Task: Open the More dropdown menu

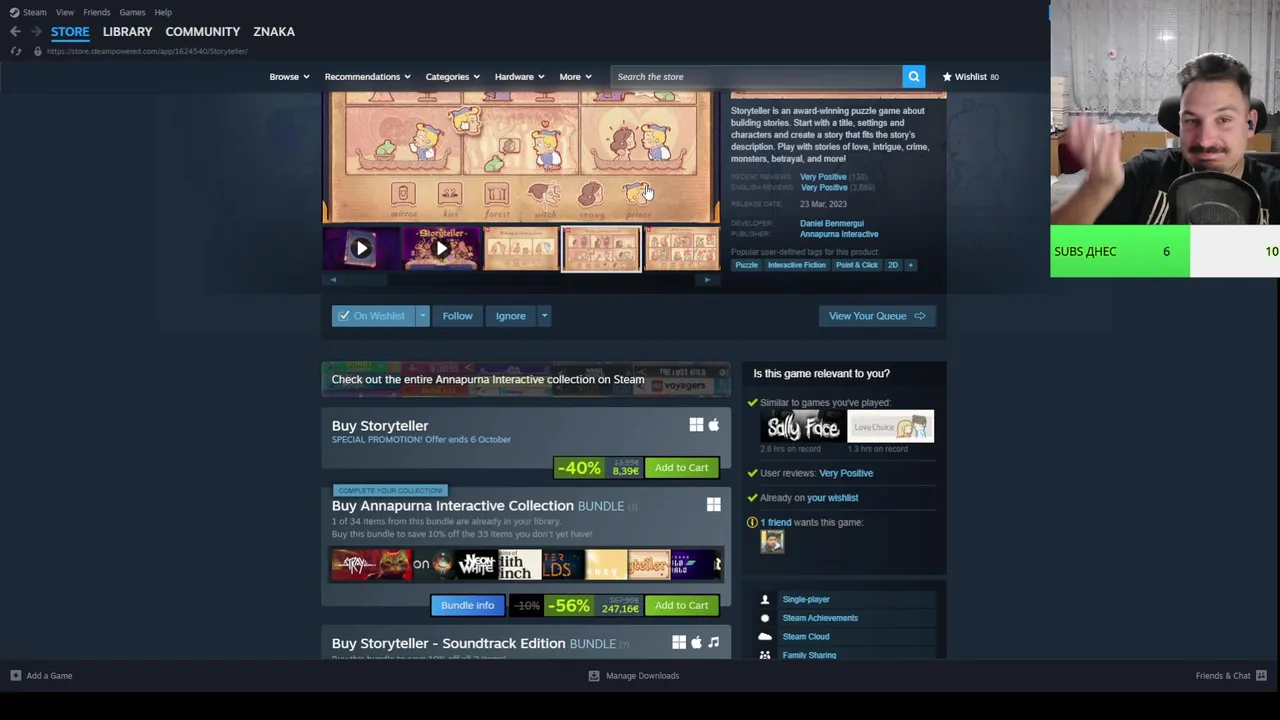Action: pyautogui.click(x=575, y=76)
